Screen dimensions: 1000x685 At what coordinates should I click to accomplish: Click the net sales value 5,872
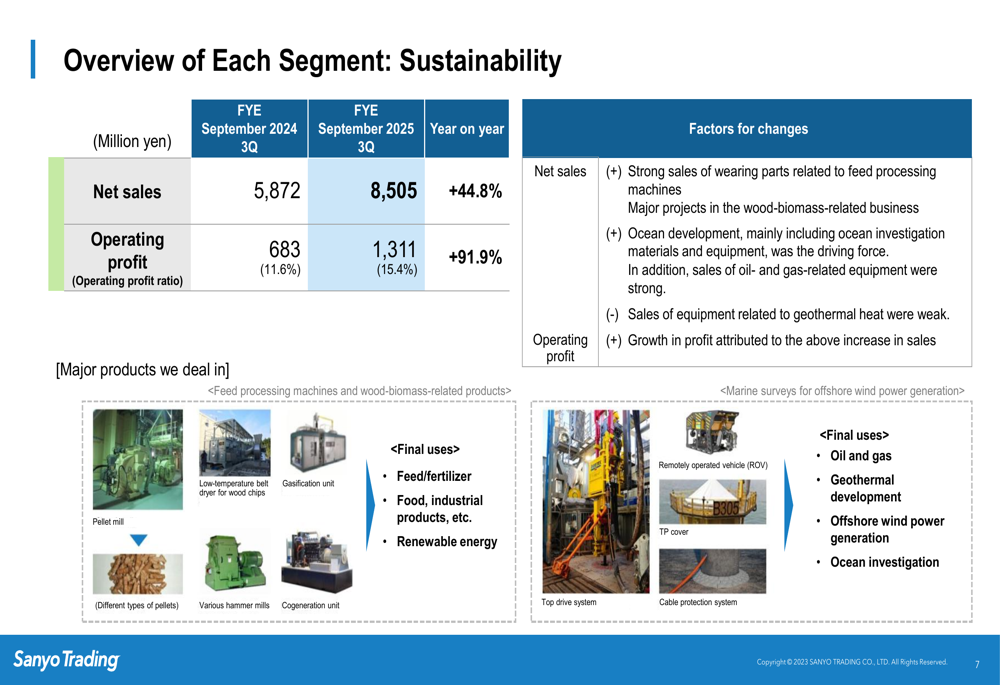click(x=277, y=190)
